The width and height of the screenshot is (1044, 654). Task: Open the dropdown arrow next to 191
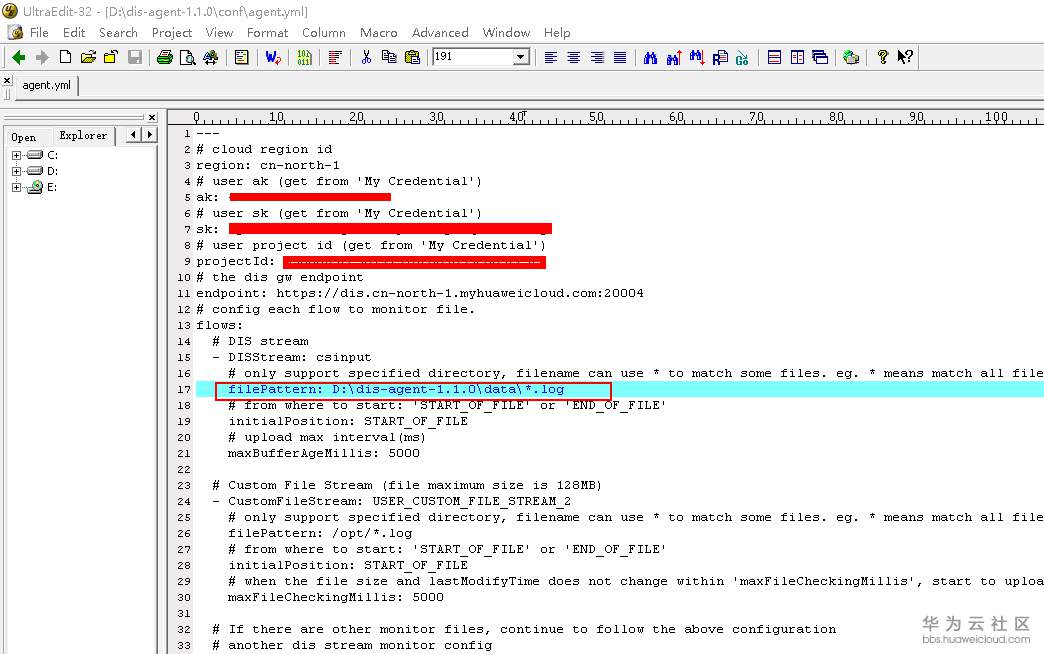point(522,57)
